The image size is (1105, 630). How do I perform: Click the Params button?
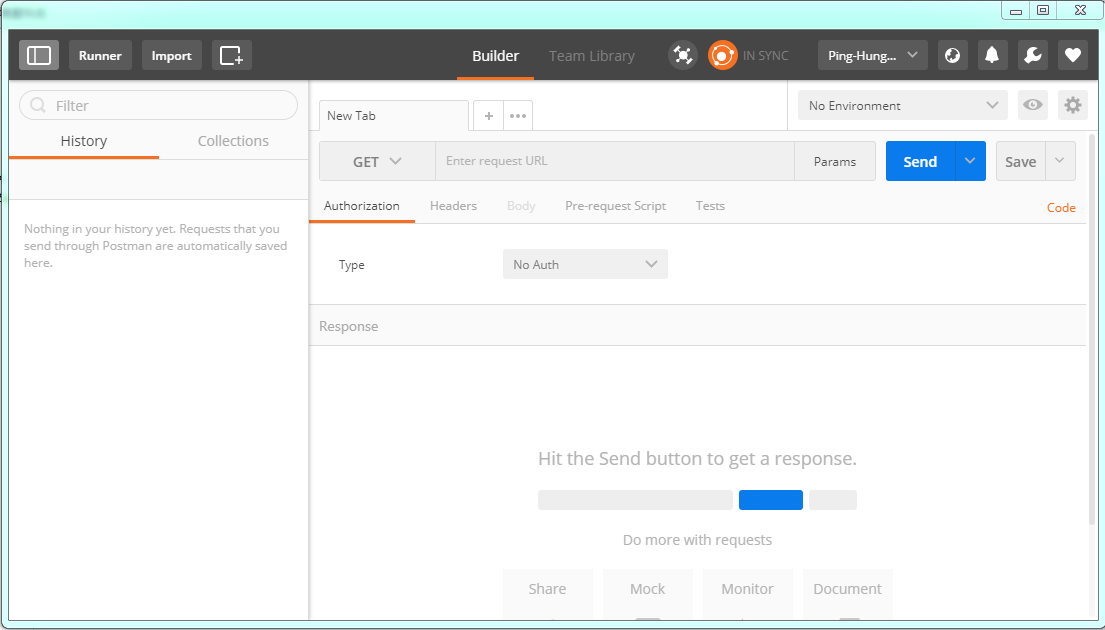(834, 161)
